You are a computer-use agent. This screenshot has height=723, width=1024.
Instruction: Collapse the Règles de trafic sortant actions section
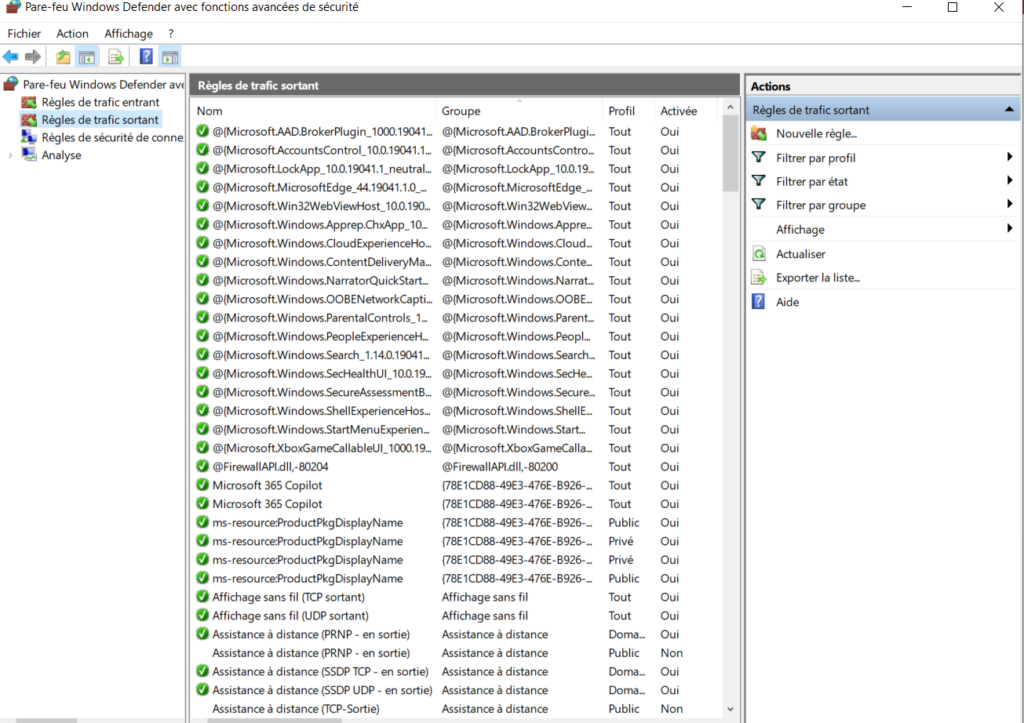(x=1009, y=110)
